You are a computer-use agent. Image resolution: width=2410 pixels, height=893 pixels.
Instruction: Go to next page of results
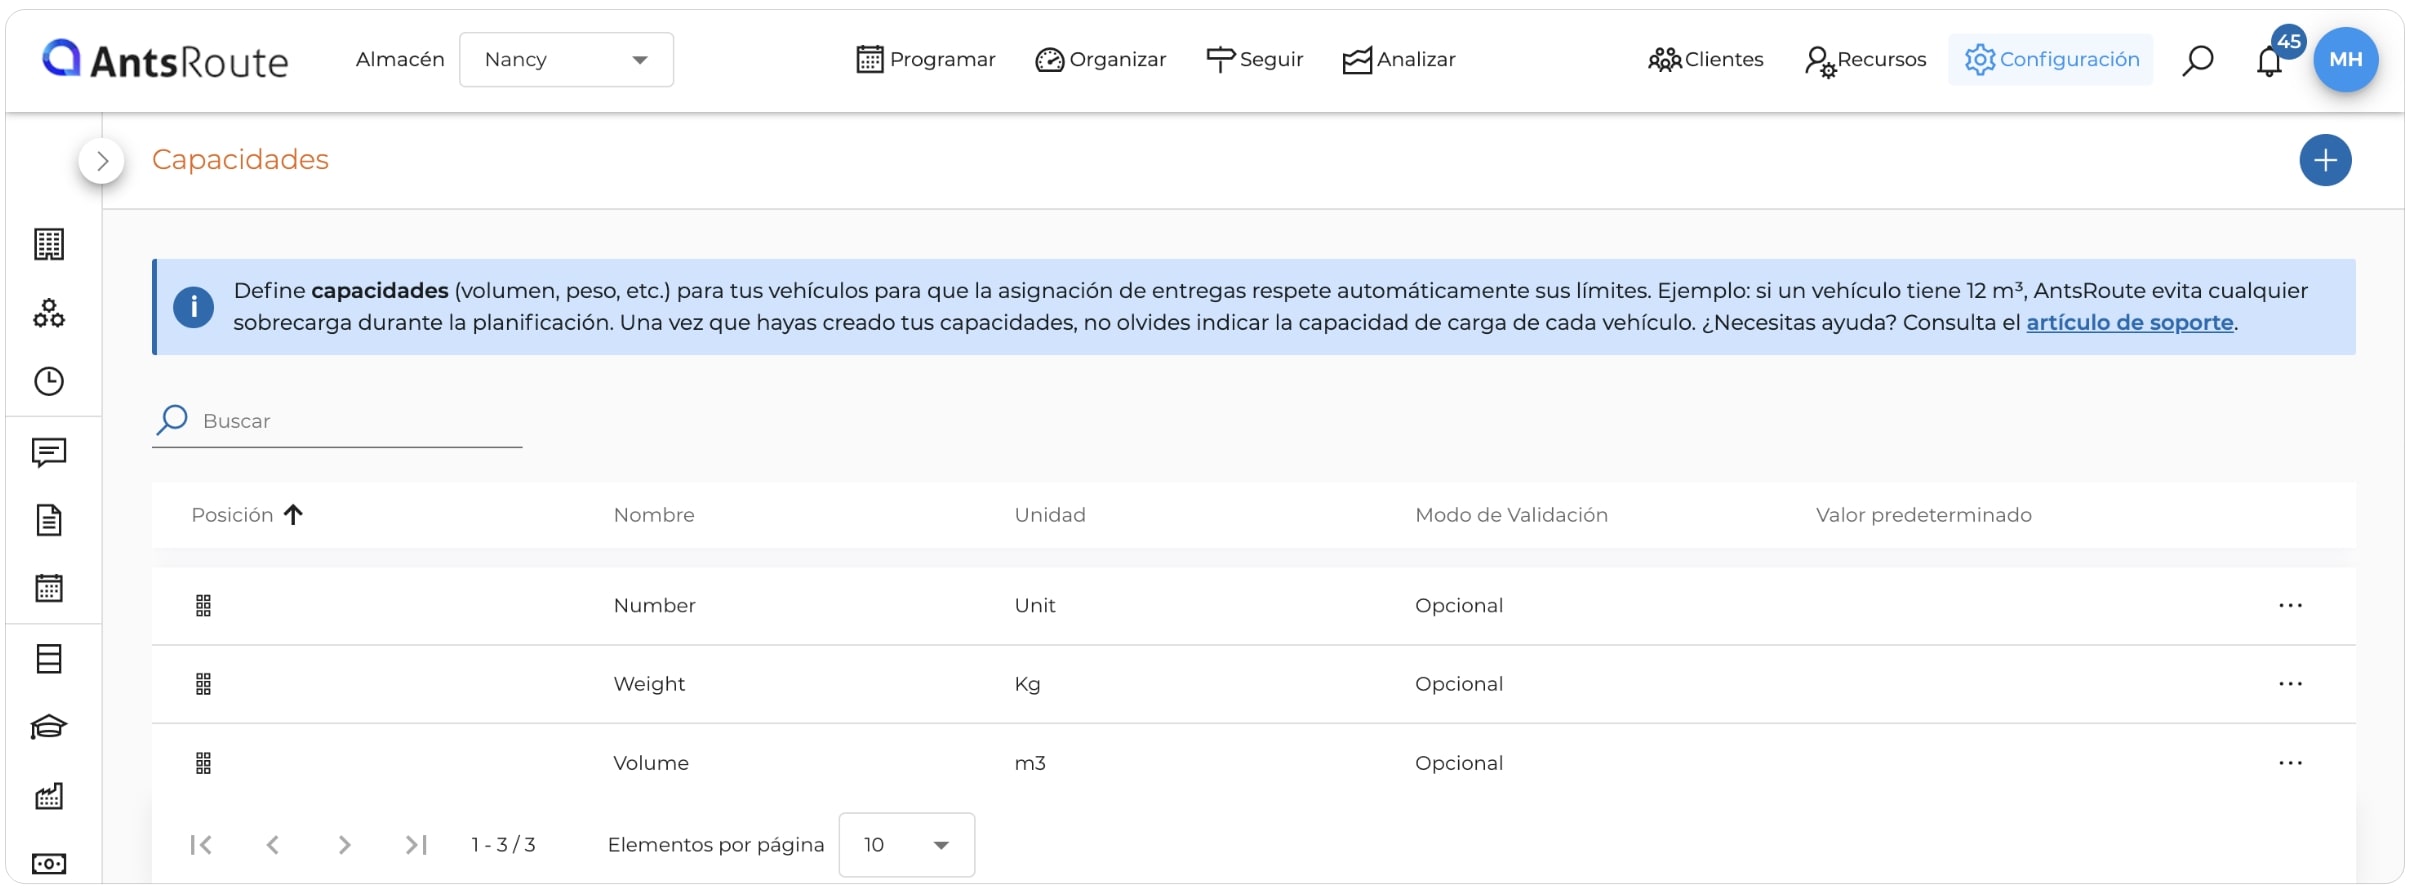point(345,845)
